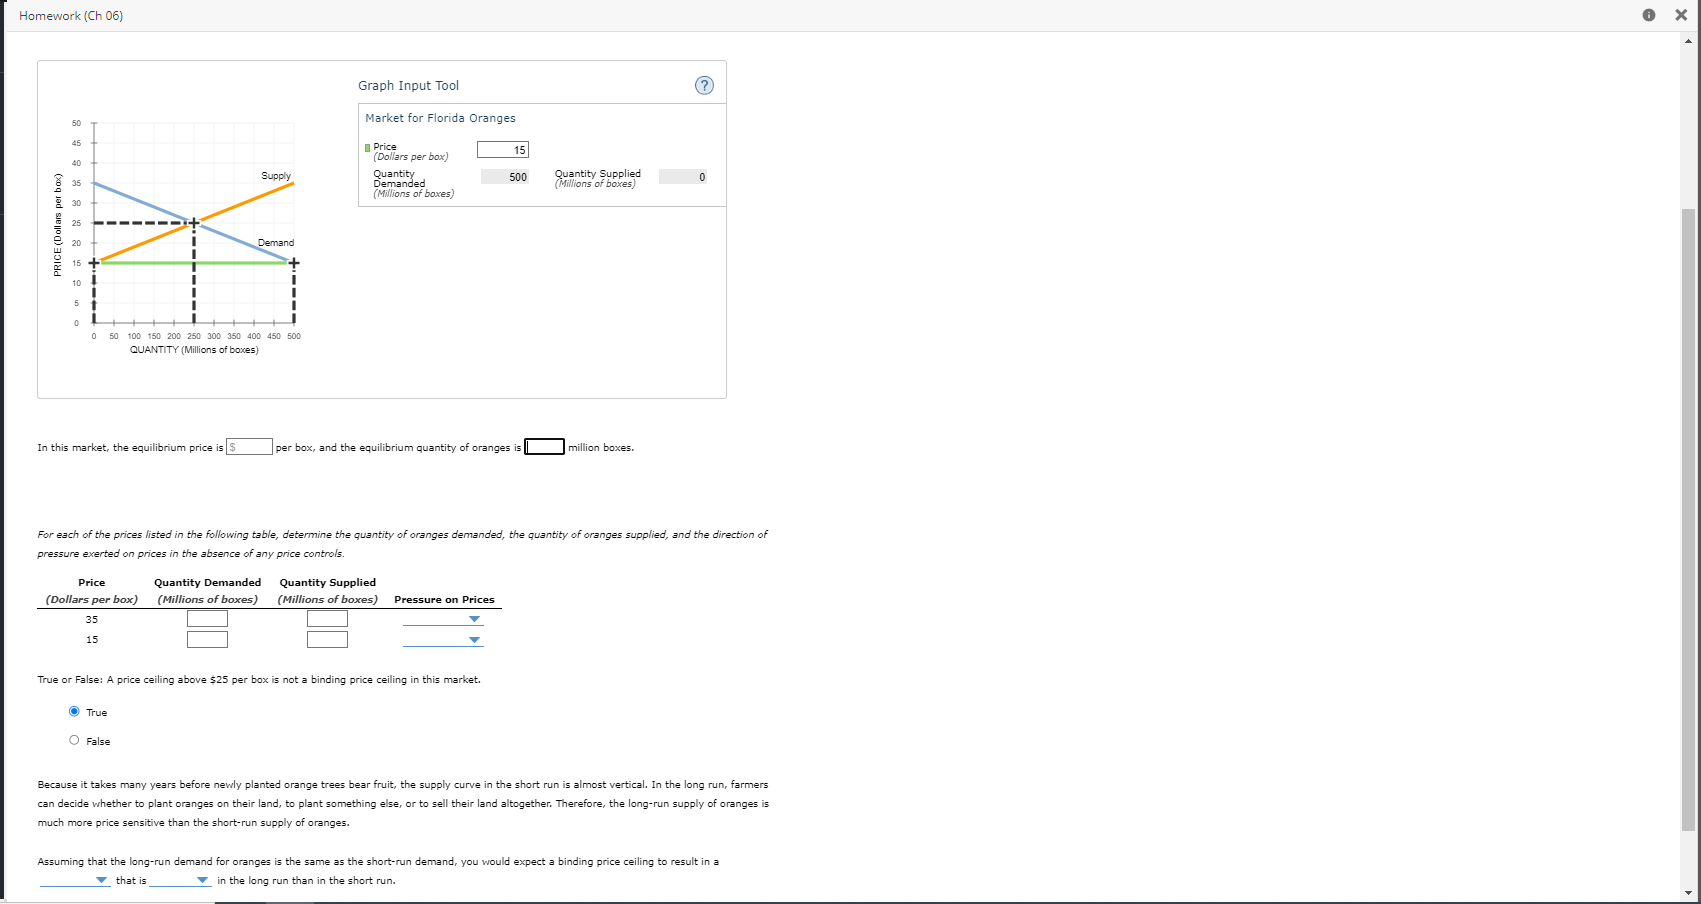Click the Price input field showing 15
The width and height of the screenshot is (1701, 904).
(x=503, y=150)
